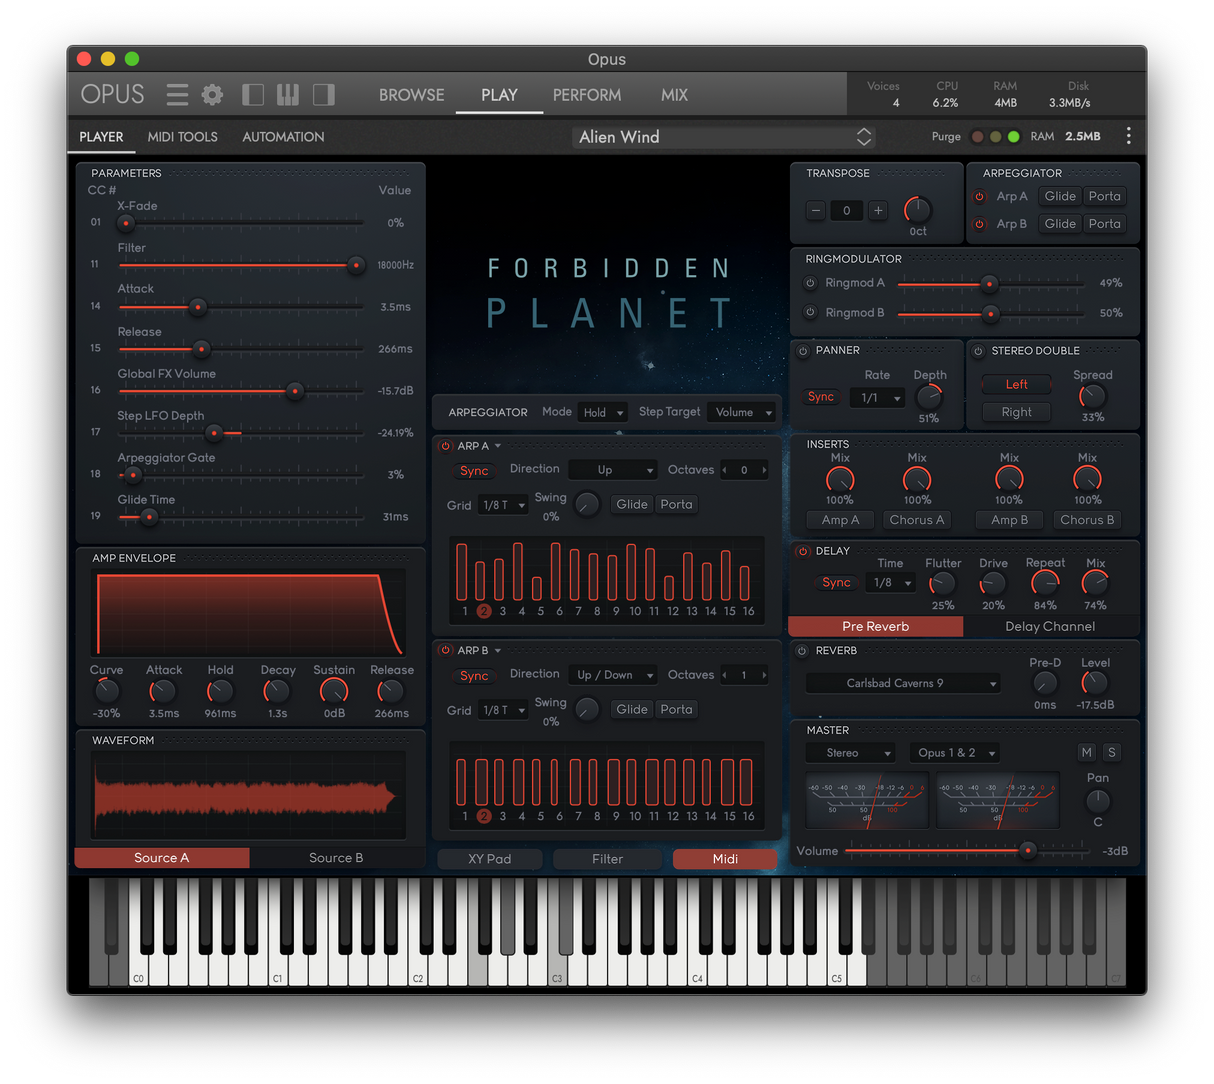Image resolution: width=1214 pixels, height=1084 pixels.
Task: Click the Master solo S button
Action: [x=1111, y=752]
